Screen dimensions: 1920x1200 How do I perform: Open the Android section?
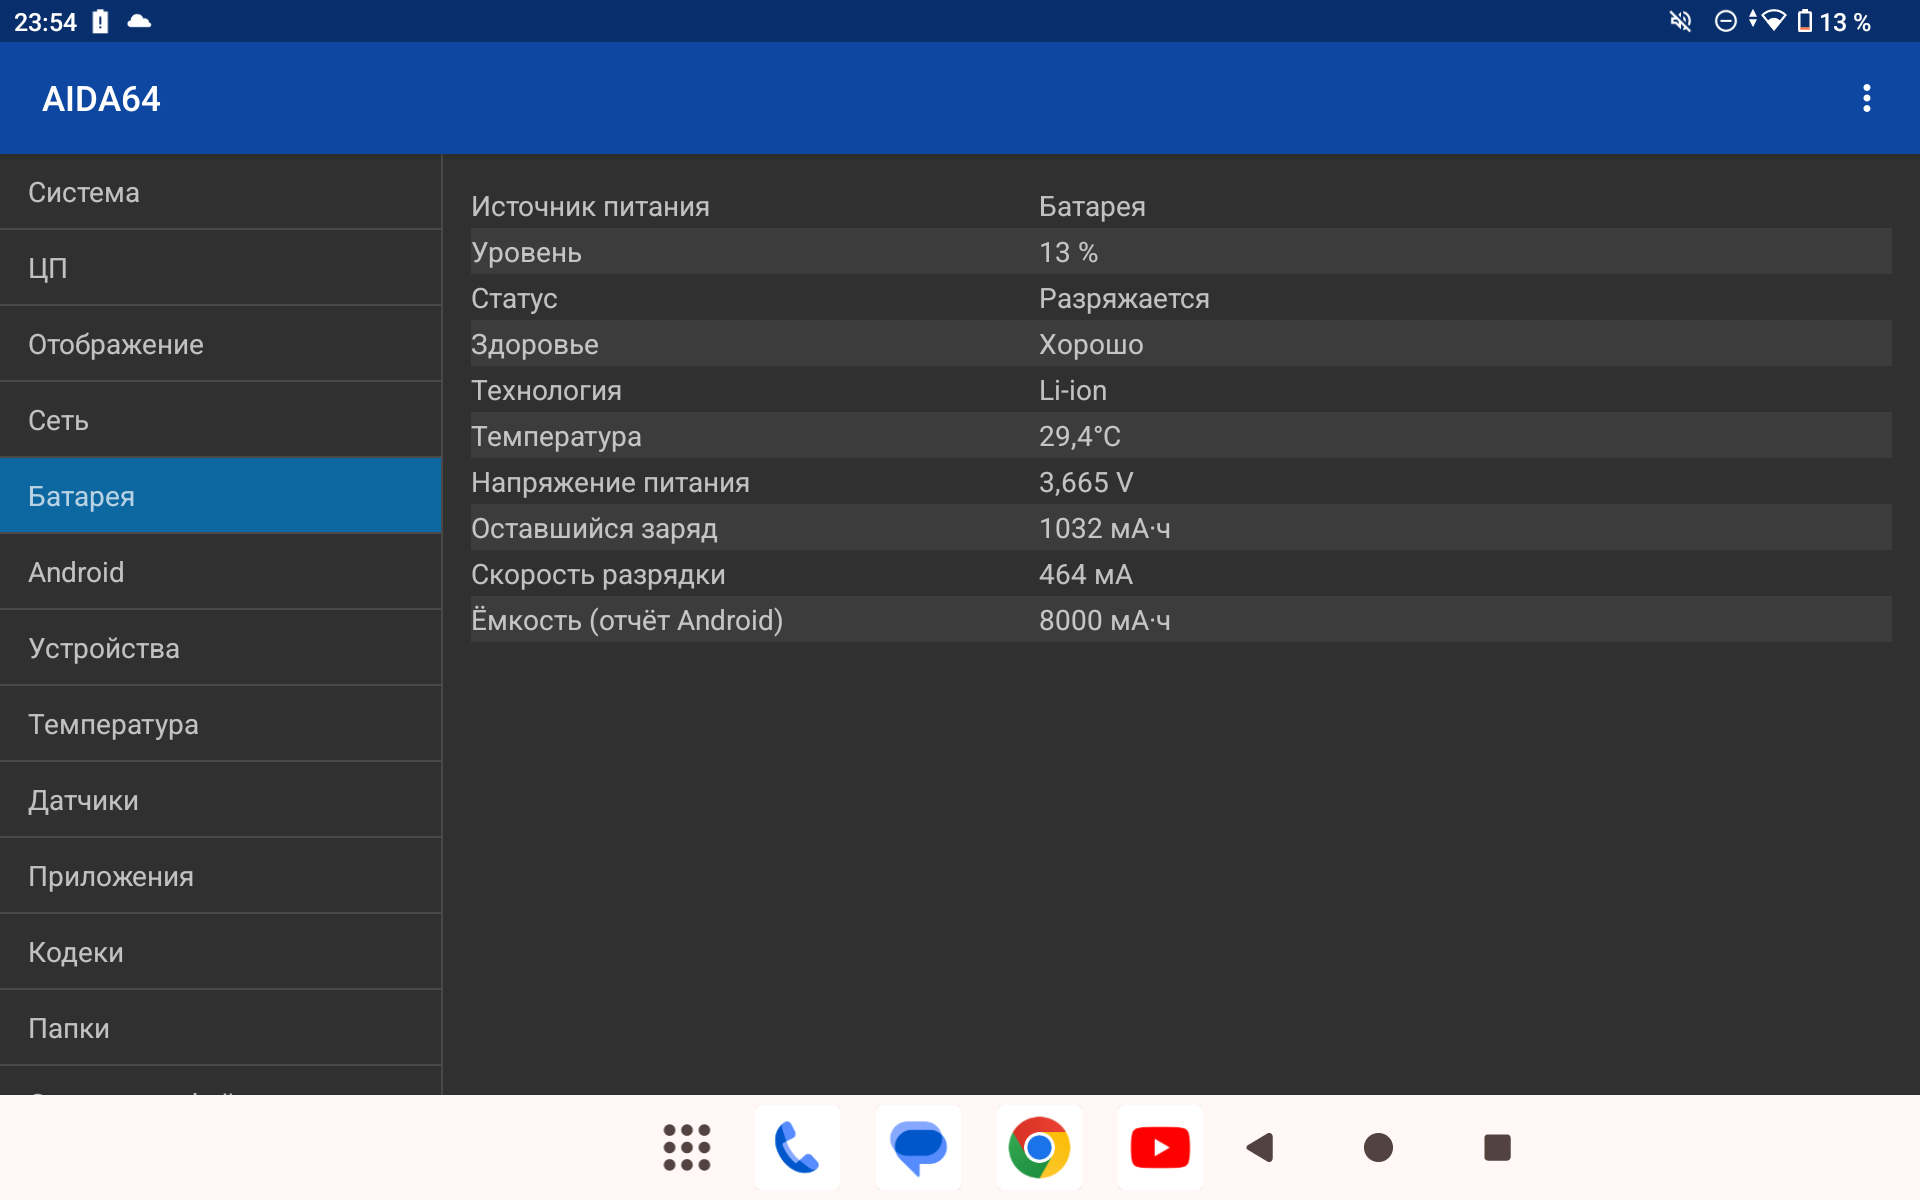coord(220,572)
